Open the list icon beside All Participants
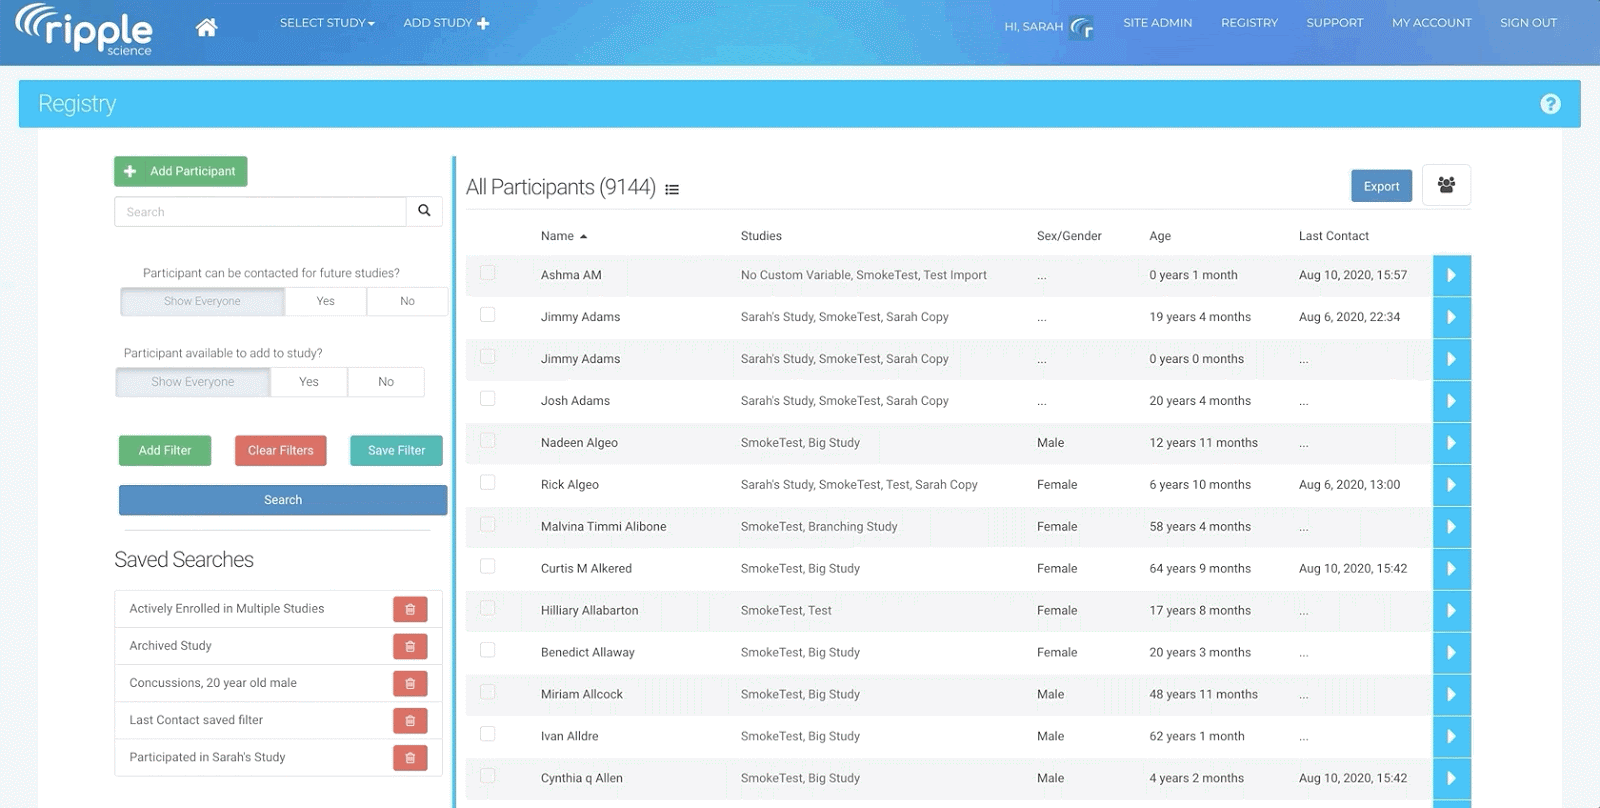1600x808 pixels. (x=672, y=189)
